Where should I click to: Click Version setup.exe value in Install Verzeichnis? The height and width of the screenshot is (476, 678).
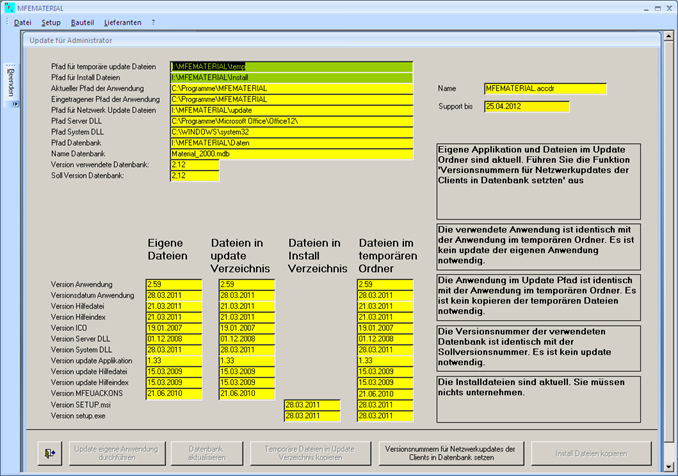point(312,416)
